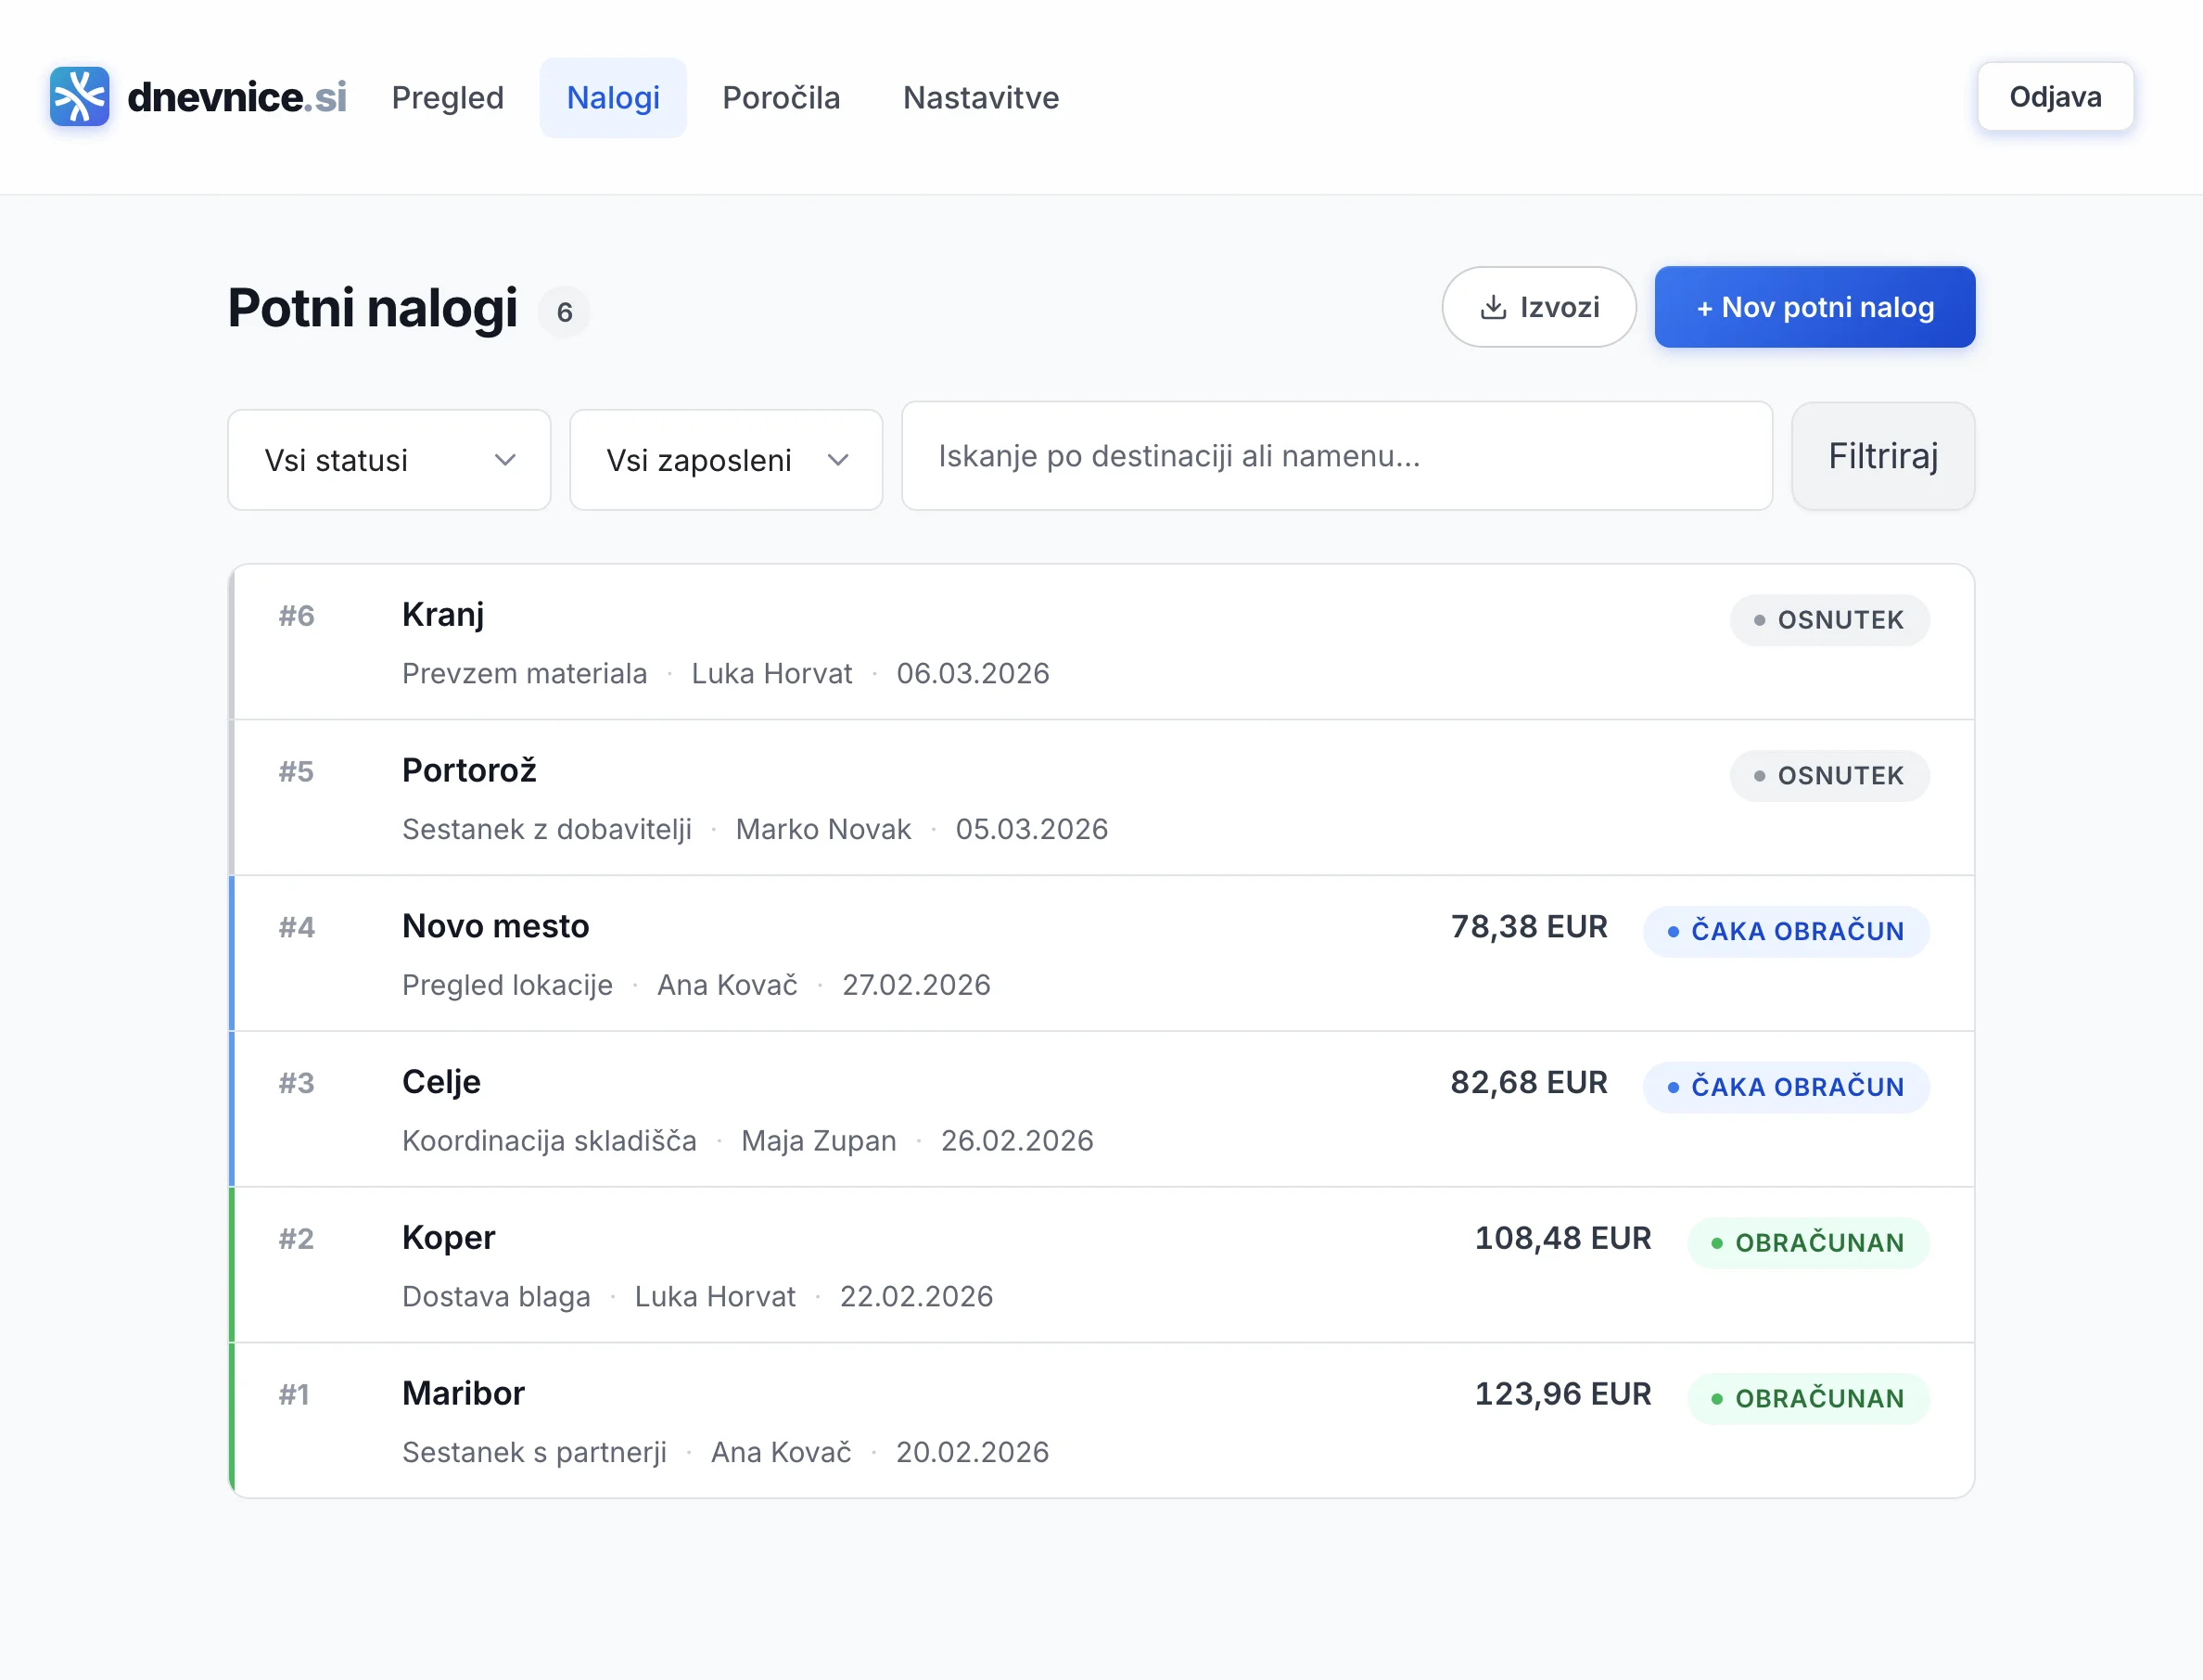Viewport: 2203px width, 1680px height.
Task: Go to the Nastavitve tab
Action: [980, 98]
